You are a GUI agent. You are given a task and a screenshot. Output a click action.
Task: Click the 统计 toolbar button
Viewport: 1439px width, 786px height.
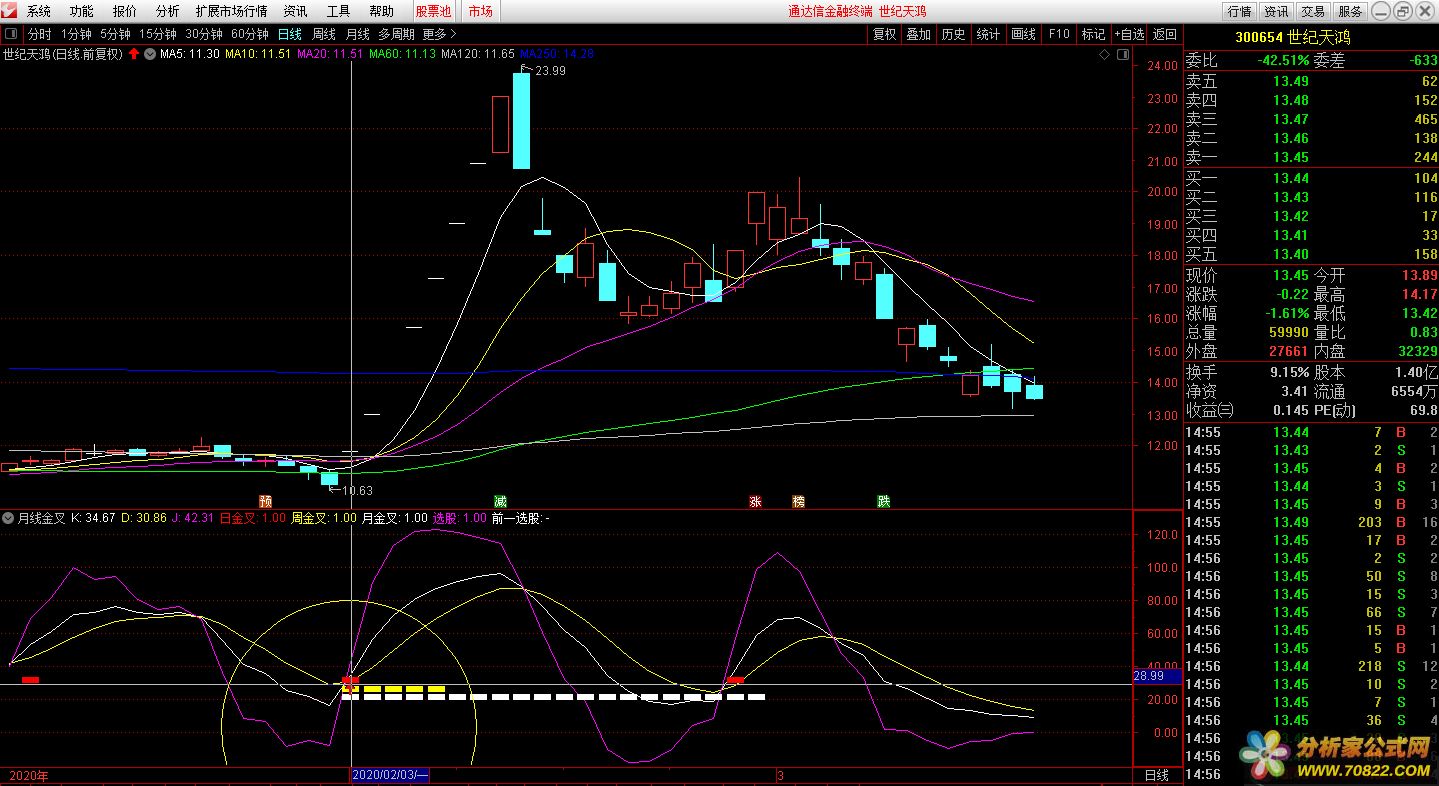click(988, 34)
